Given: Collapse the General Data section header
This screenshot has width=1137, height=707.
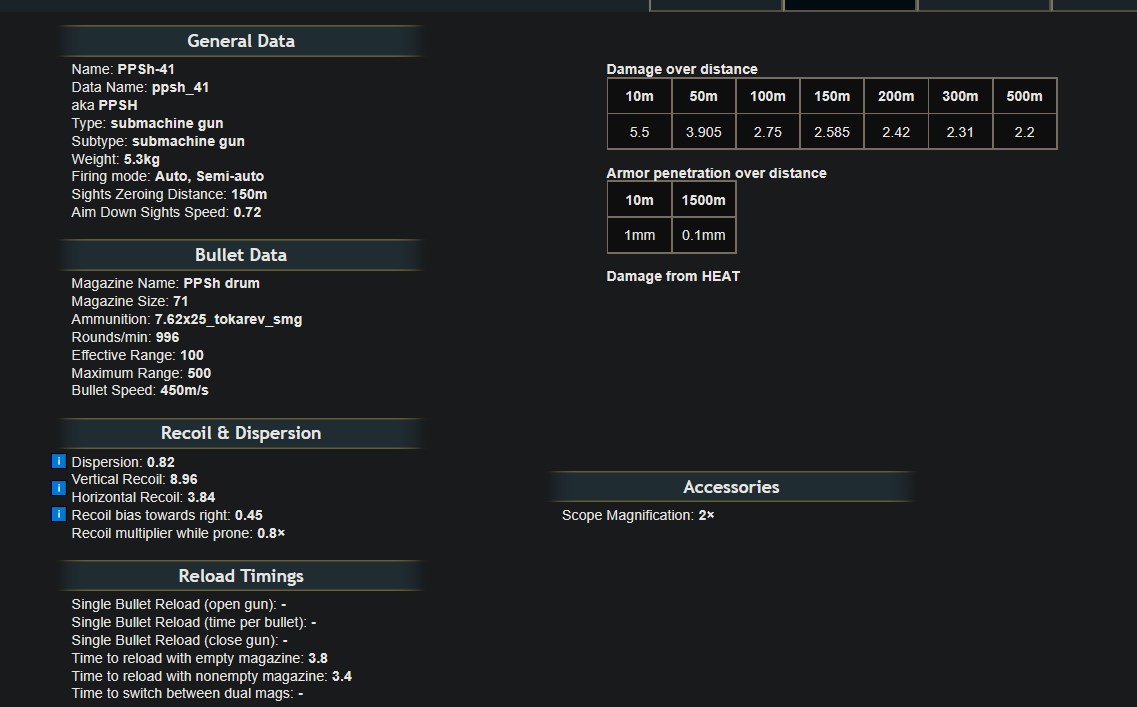Looking at the screenshot, I should 240,41.
